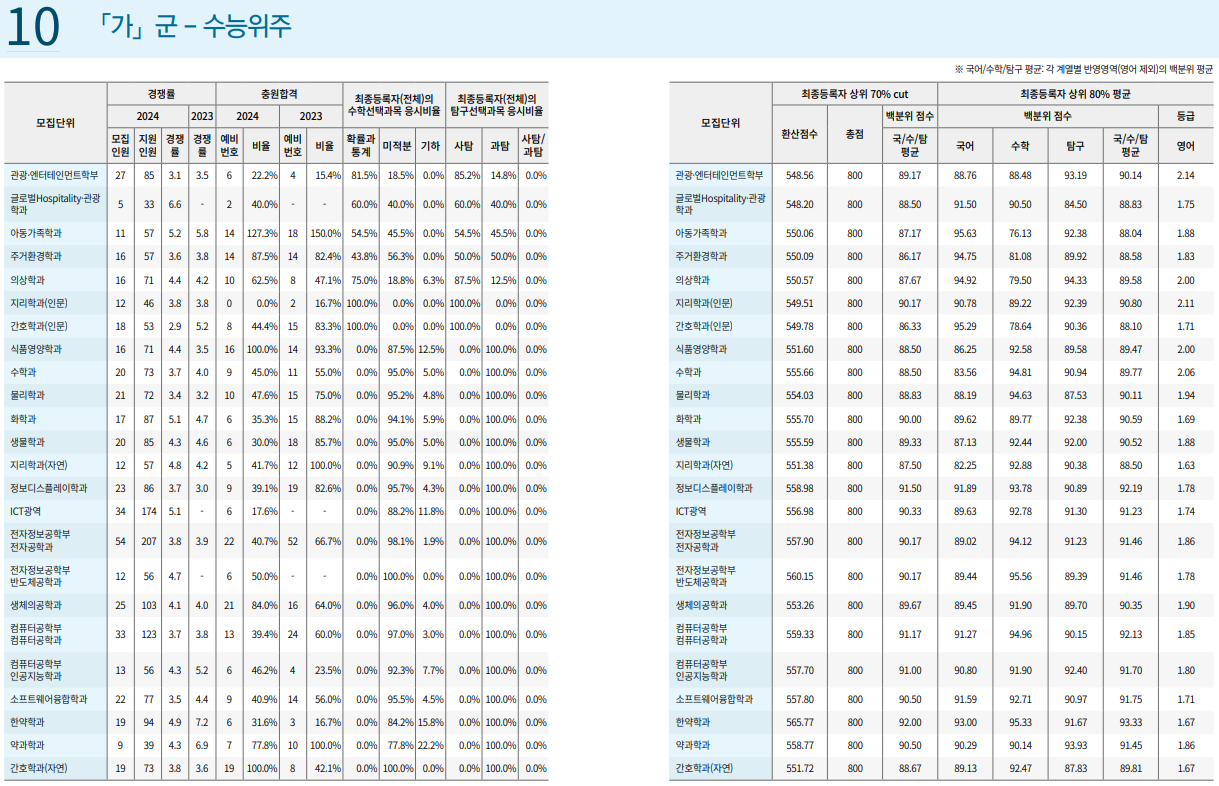The width and height of the screenshot is (1219, 786).
Task: Click '한약학과' in the 70% cut table
Action: tap(692, 722)
